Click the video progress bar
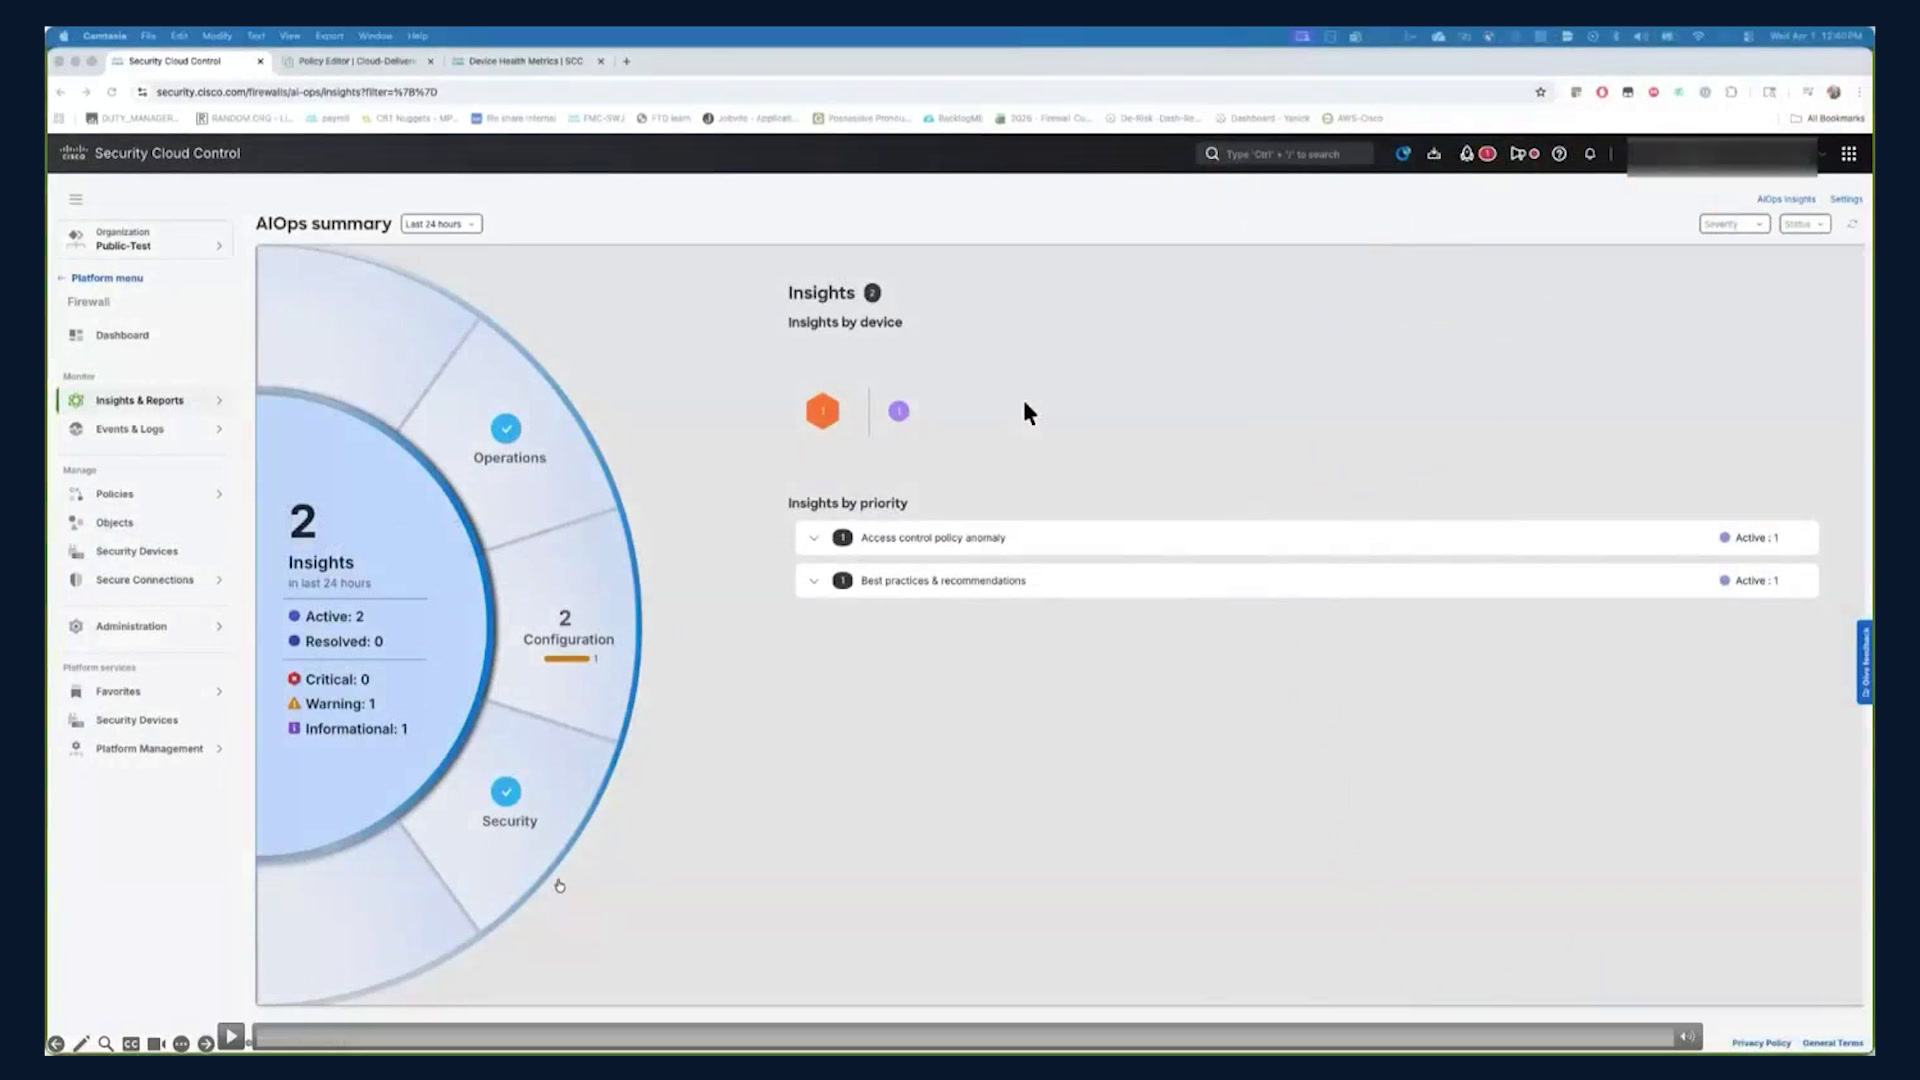 point(962,1038)
